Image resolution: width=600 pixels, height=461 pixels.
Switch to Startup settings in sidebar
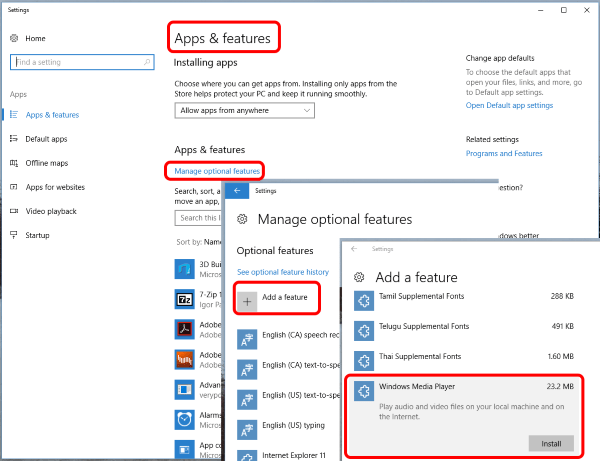point(37,235)
